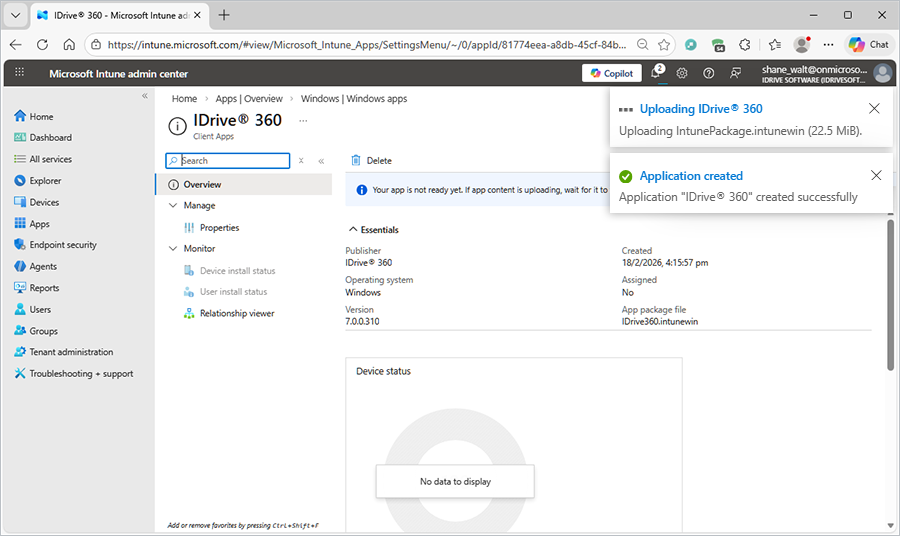Viewport: 900px width, 536px height.
Task: Dismiss the Uploading IDrive® 360 notification
Action: [874, 108]
